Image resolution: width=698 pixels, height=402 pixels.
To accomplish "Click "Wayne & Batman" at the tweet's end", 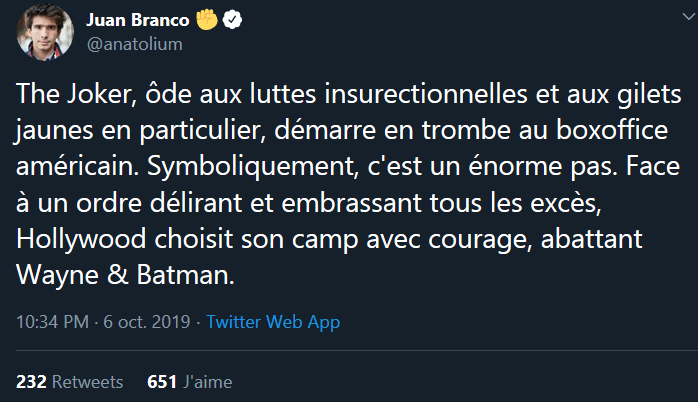I will coord(126,274).
